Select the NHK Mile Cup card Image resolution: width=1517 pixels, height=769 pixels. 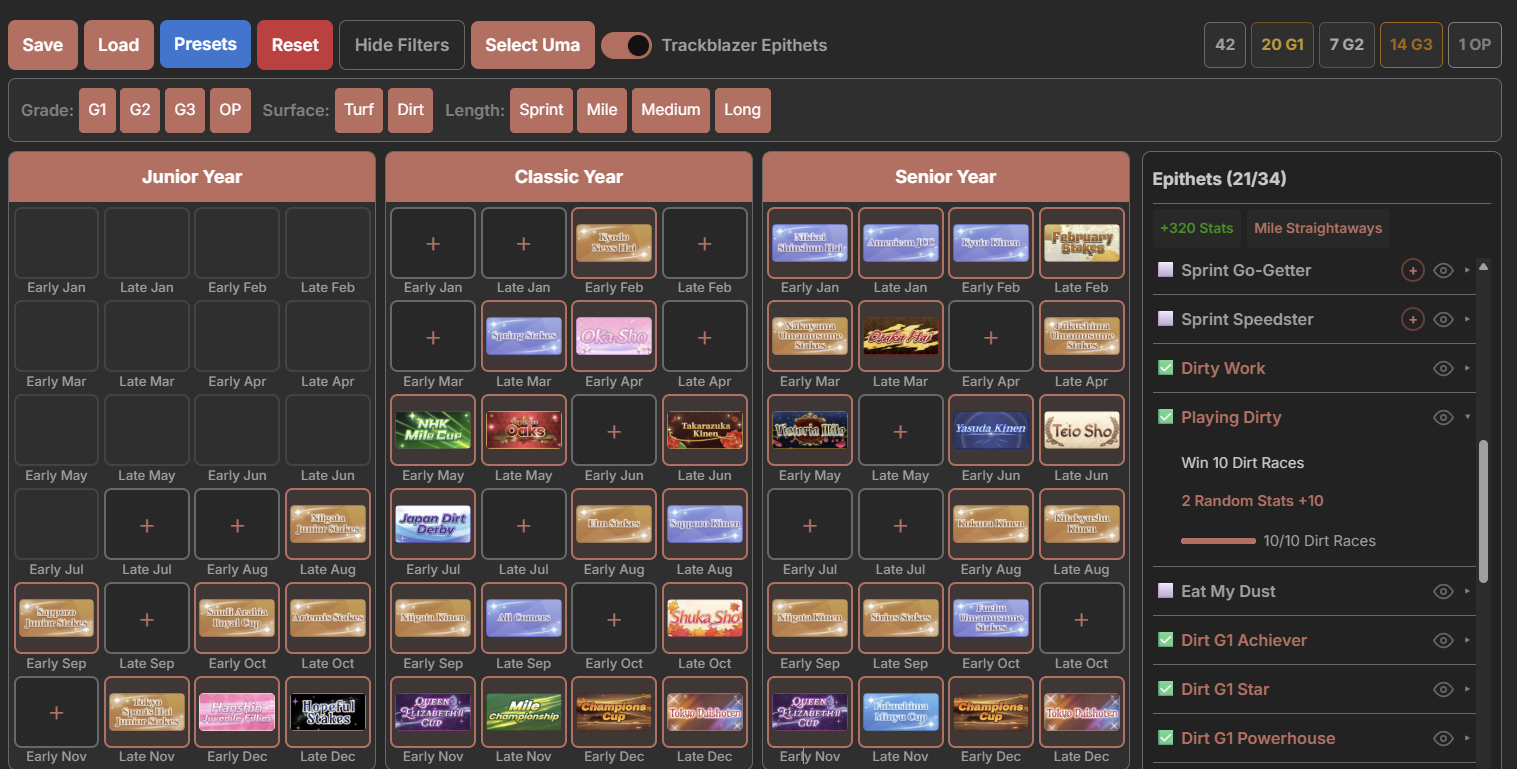[x=433, y=430]
